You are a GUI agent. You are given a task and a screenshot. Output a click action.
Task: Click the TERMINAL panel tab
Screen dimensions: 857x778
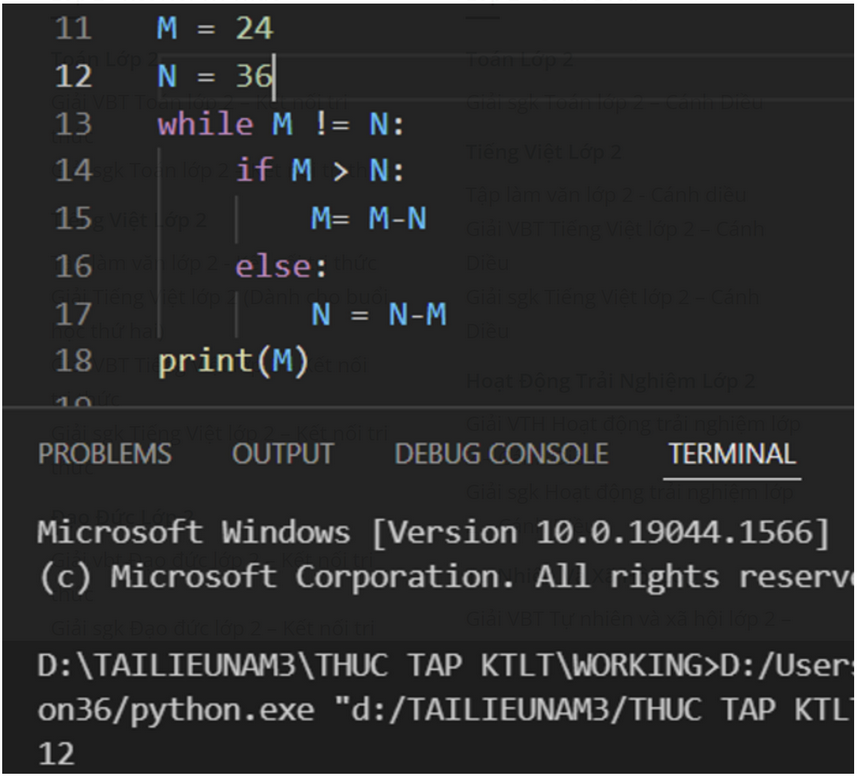(x=732, y=454)
